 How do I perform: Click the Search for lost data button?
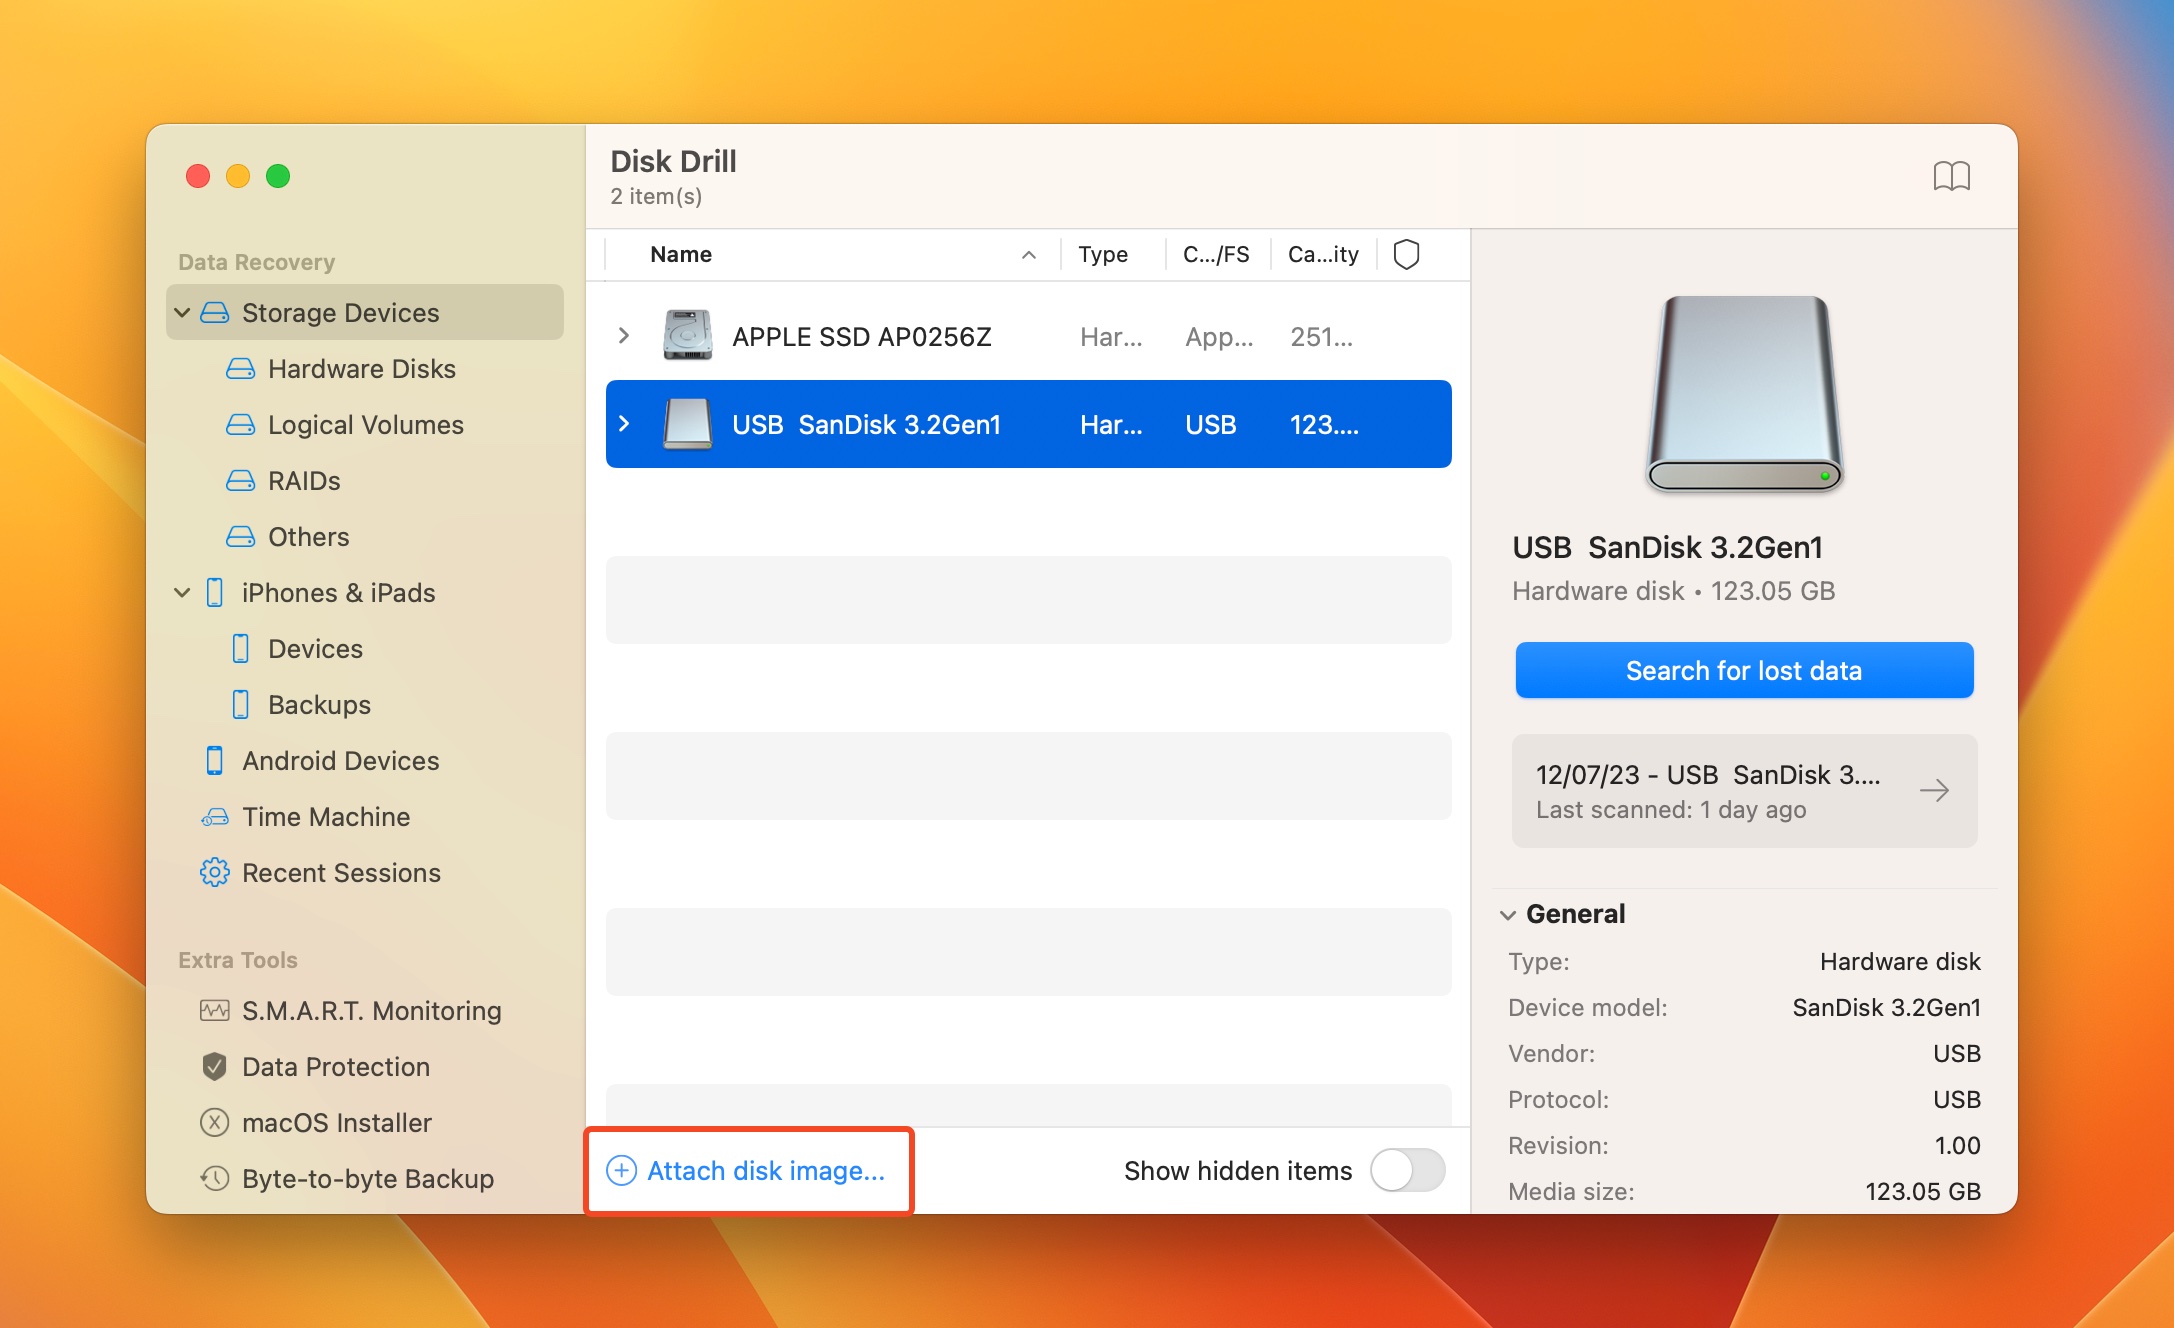click(1745, 671)
